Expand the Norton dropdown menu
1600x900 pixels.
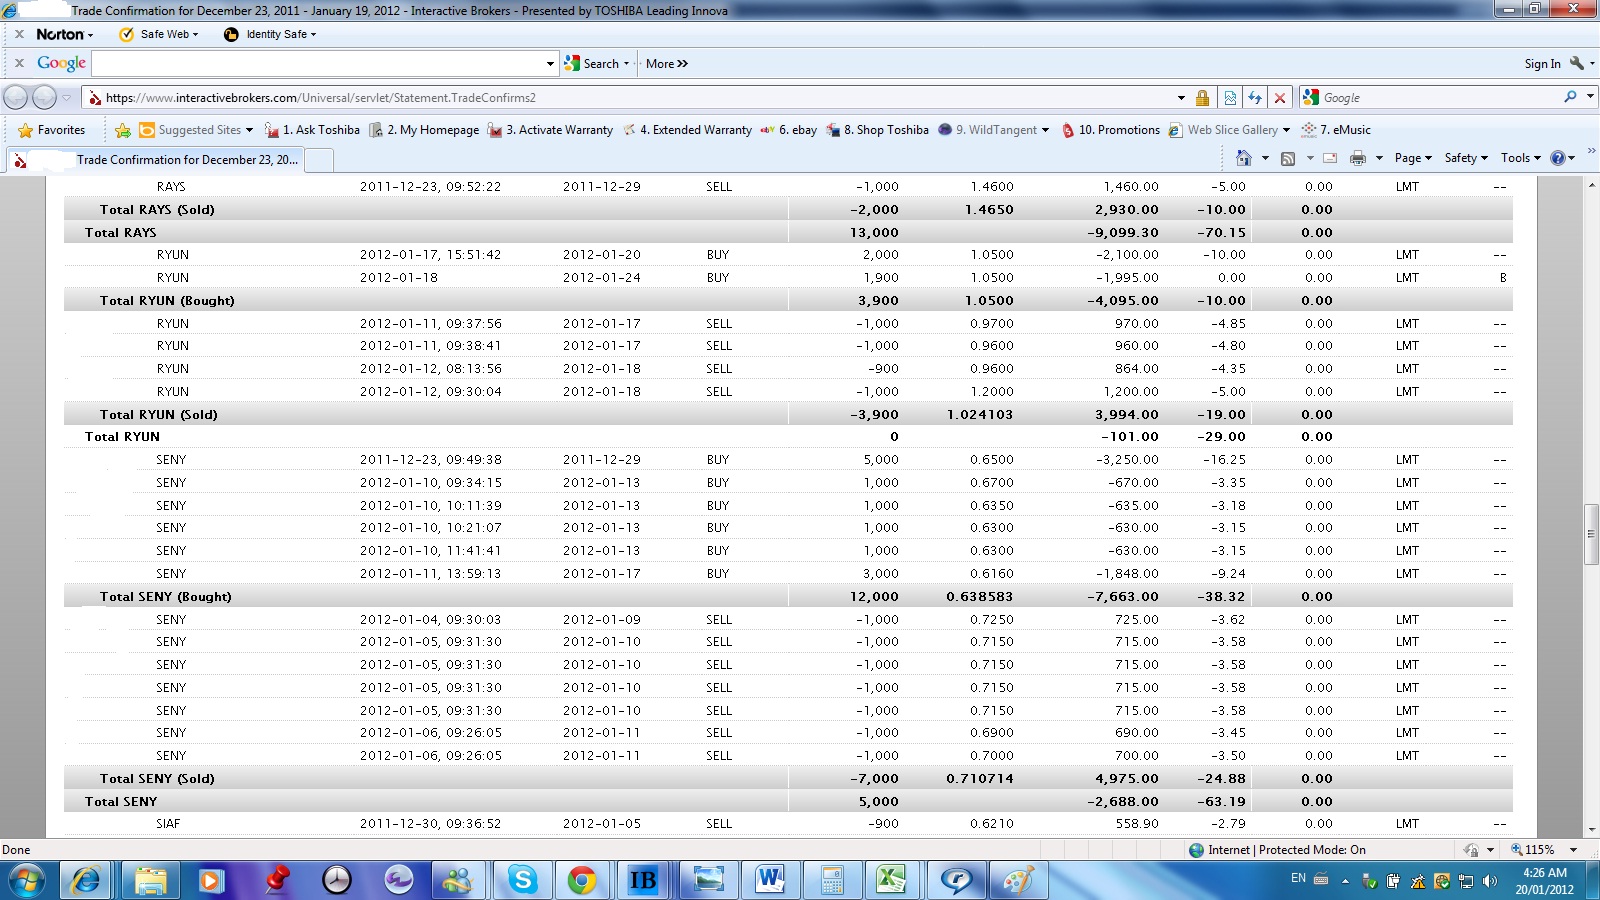65,34
